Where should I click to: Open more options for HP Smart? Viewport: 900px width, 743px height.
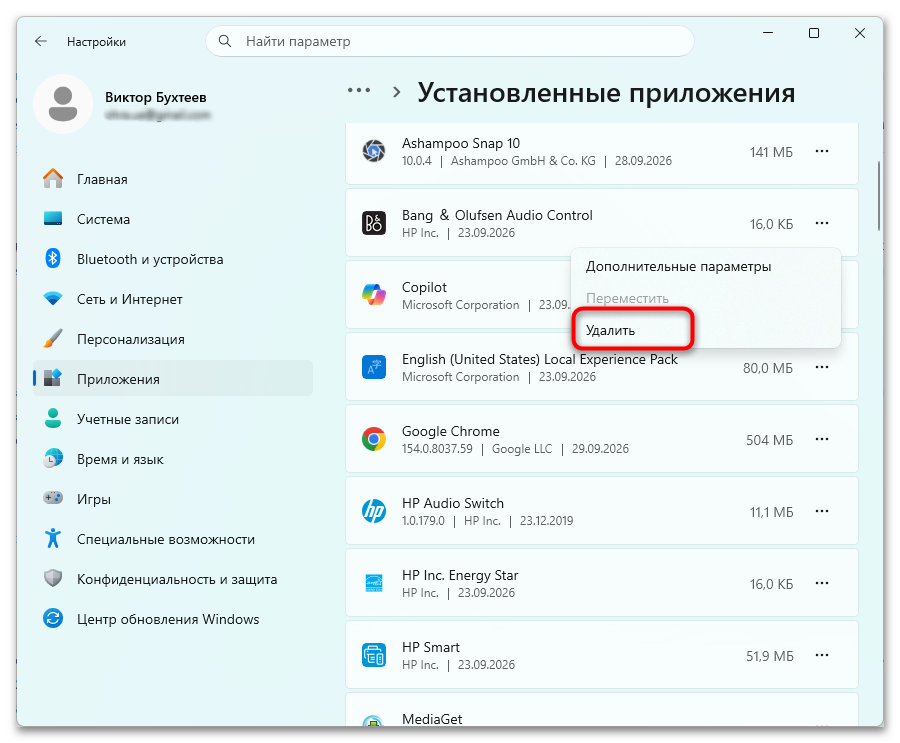[x=821, y=655]
